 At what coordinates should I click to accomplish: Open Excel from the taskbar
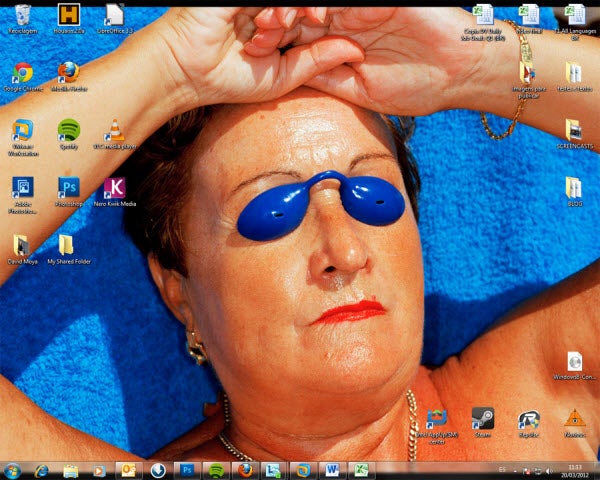click(360, 470)
